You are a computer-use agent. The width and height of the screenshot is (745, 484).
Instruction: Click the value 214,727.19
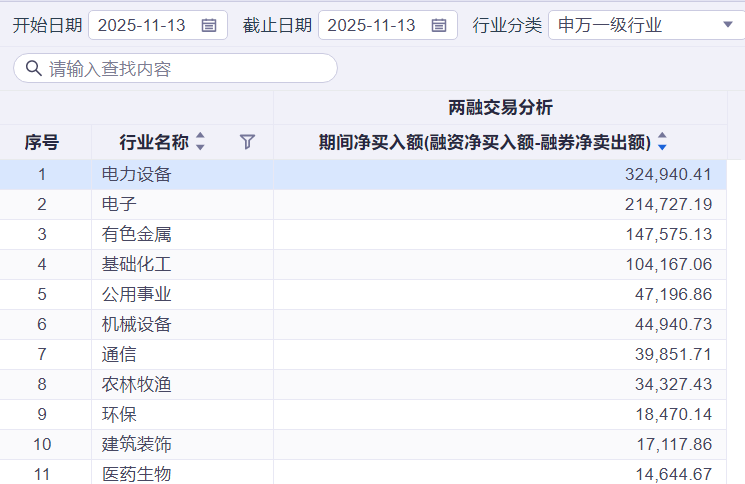click(668, 204)
